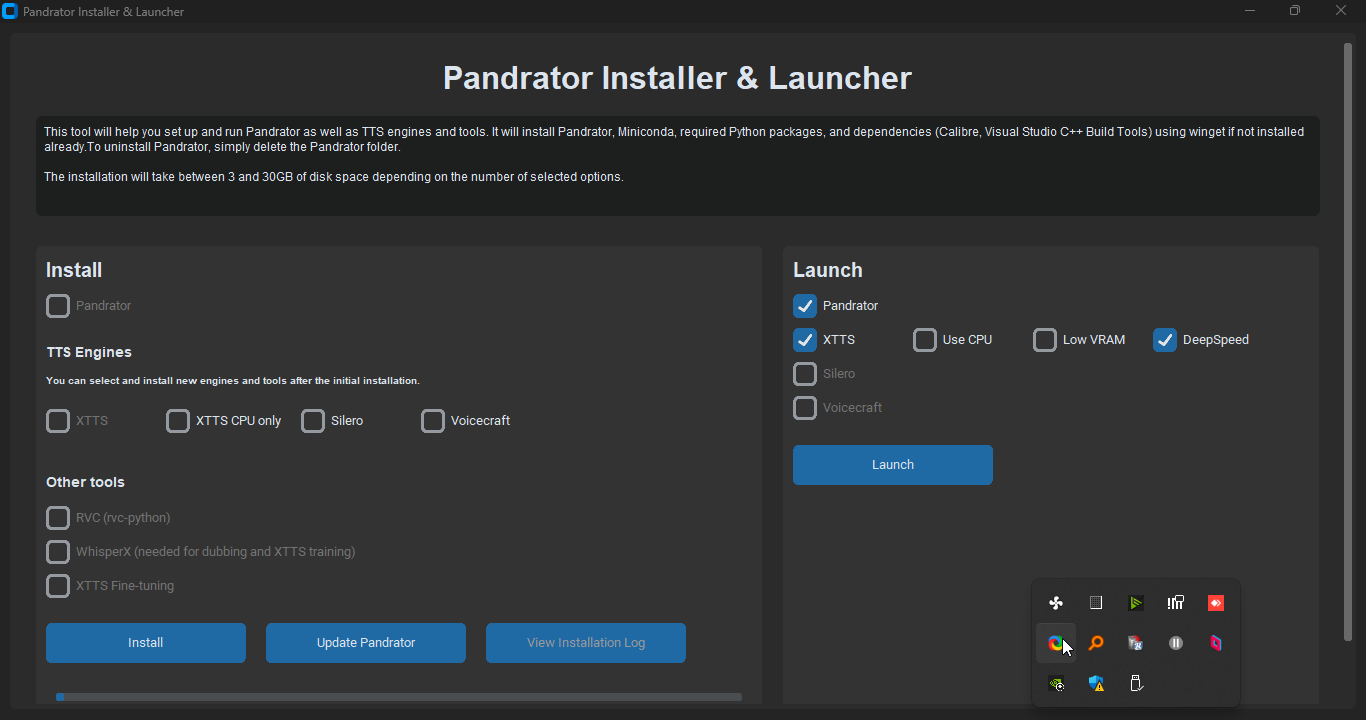
Task: Select the white grid tray icon
Action: [1096, 602]
